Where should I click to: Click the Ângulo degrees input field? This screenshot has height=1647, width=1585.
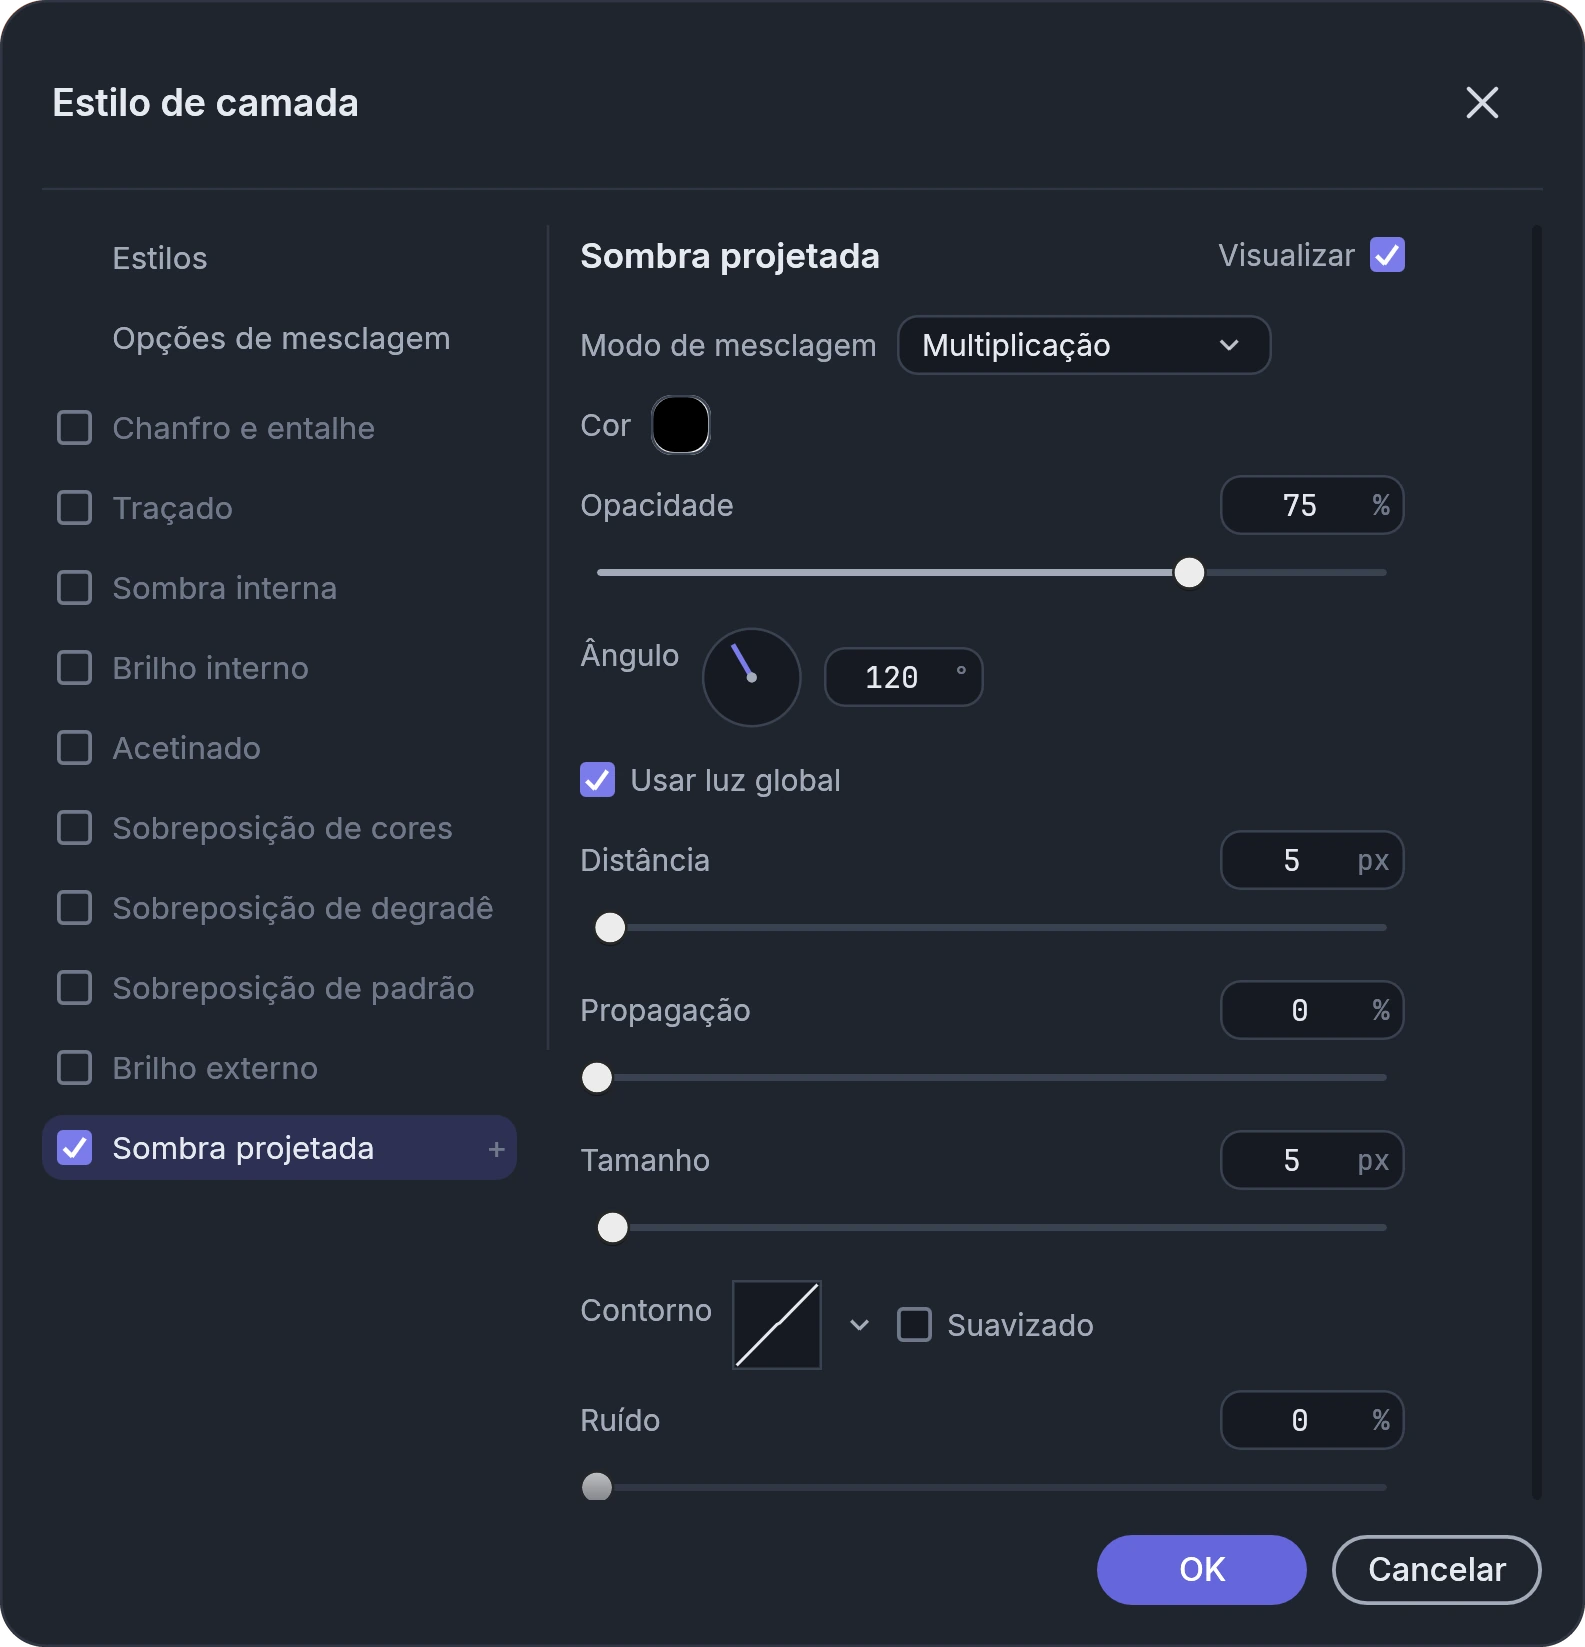pos(904,677)
